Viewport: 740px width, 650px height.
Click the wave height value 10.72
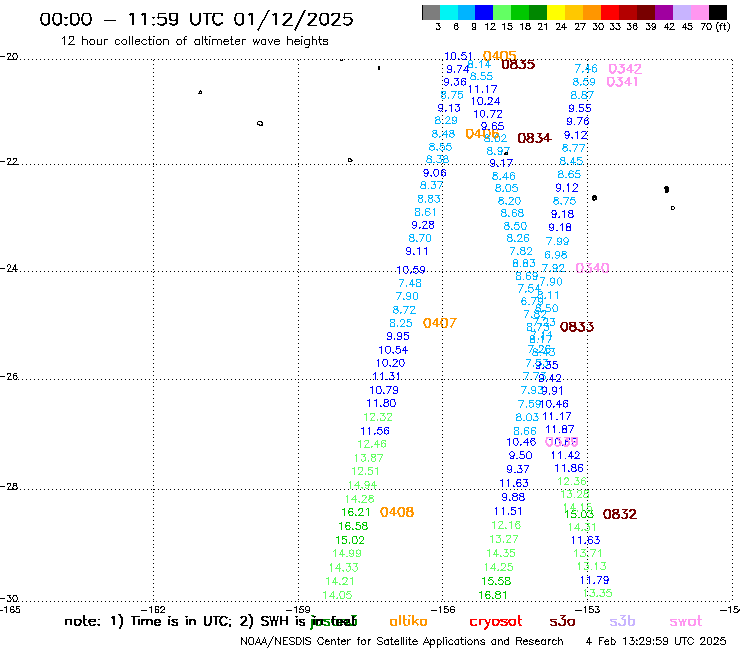(x=488, y=114)
